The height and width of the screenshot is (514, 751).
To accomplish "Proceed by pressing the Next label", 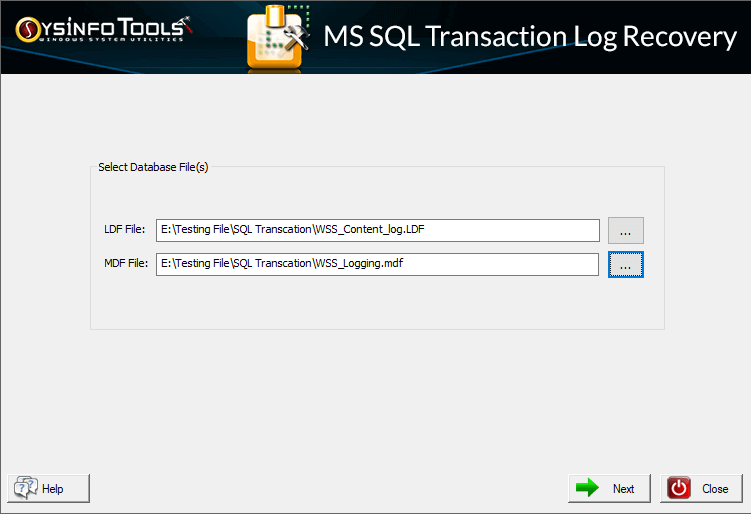I will tap(623, 489).
